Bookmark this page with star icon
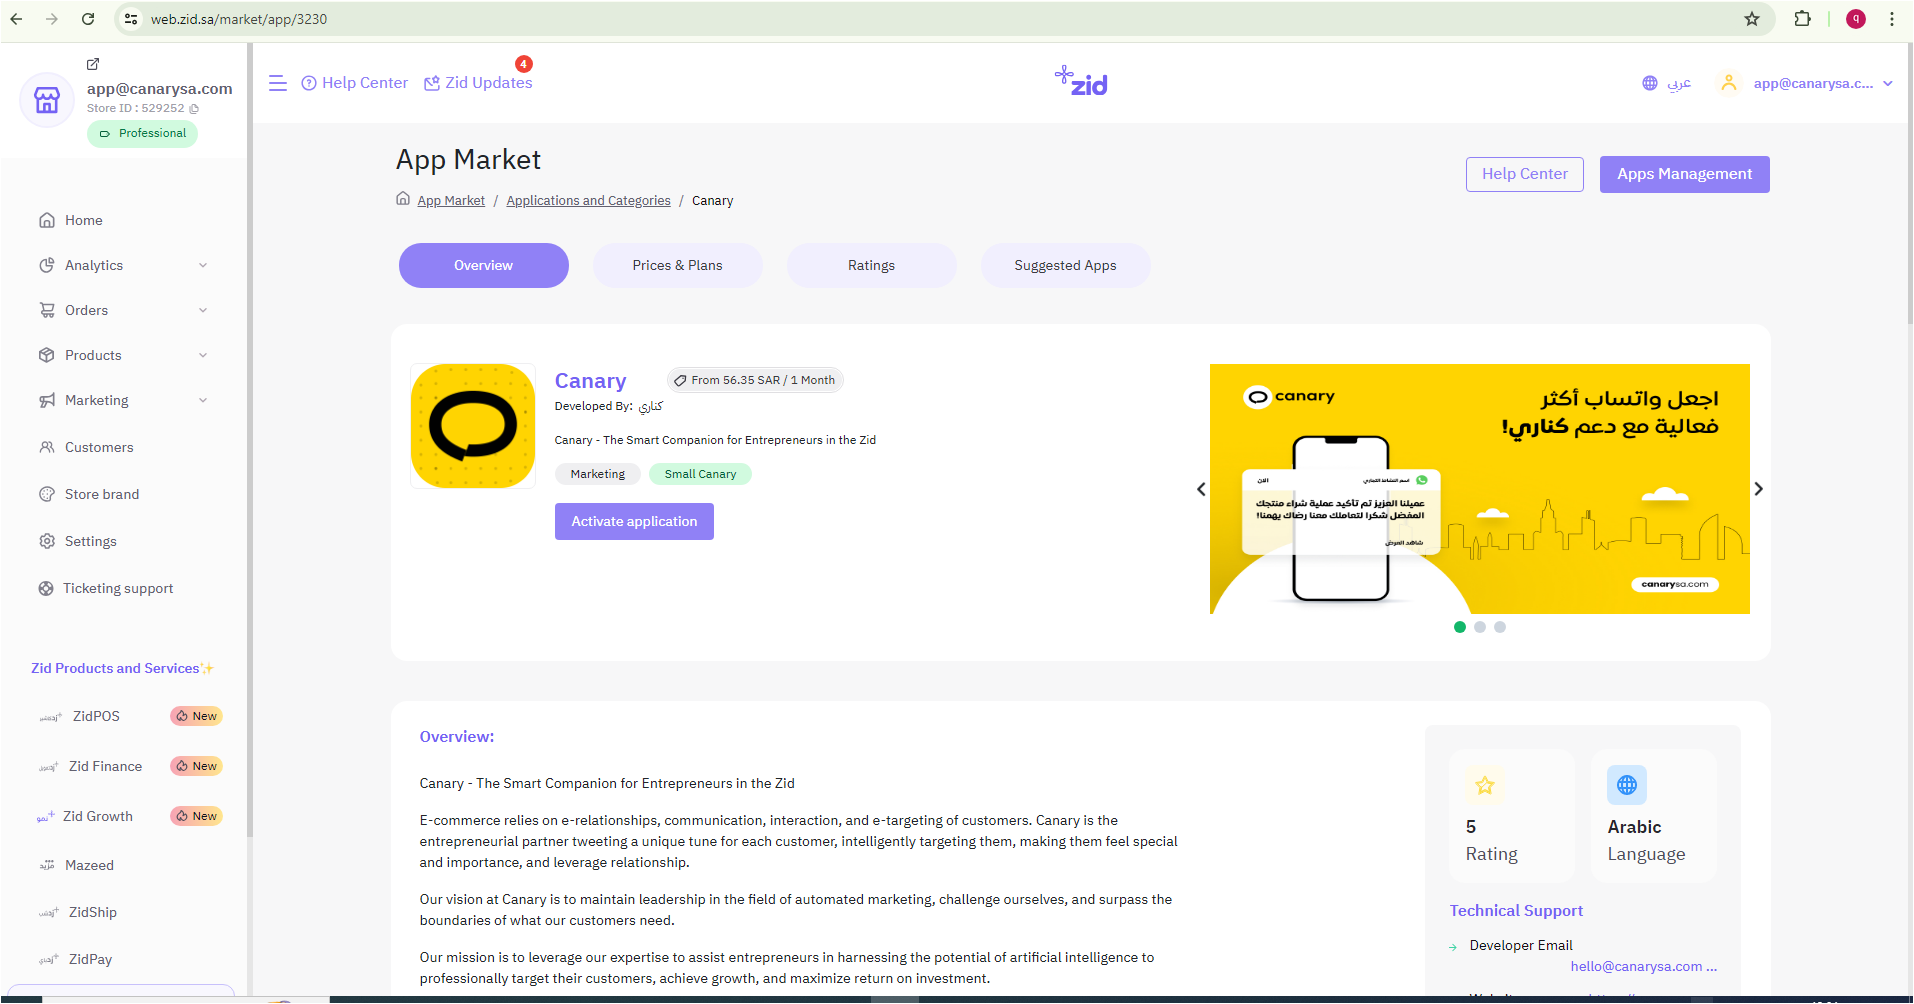This screenshot has width=1914, height=1004. (x=1752, y=19)
